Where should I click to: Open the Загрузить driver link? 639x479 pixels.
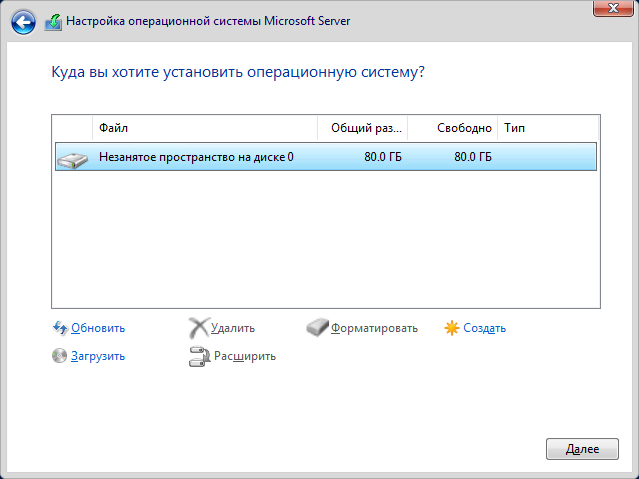coord(98,356)
